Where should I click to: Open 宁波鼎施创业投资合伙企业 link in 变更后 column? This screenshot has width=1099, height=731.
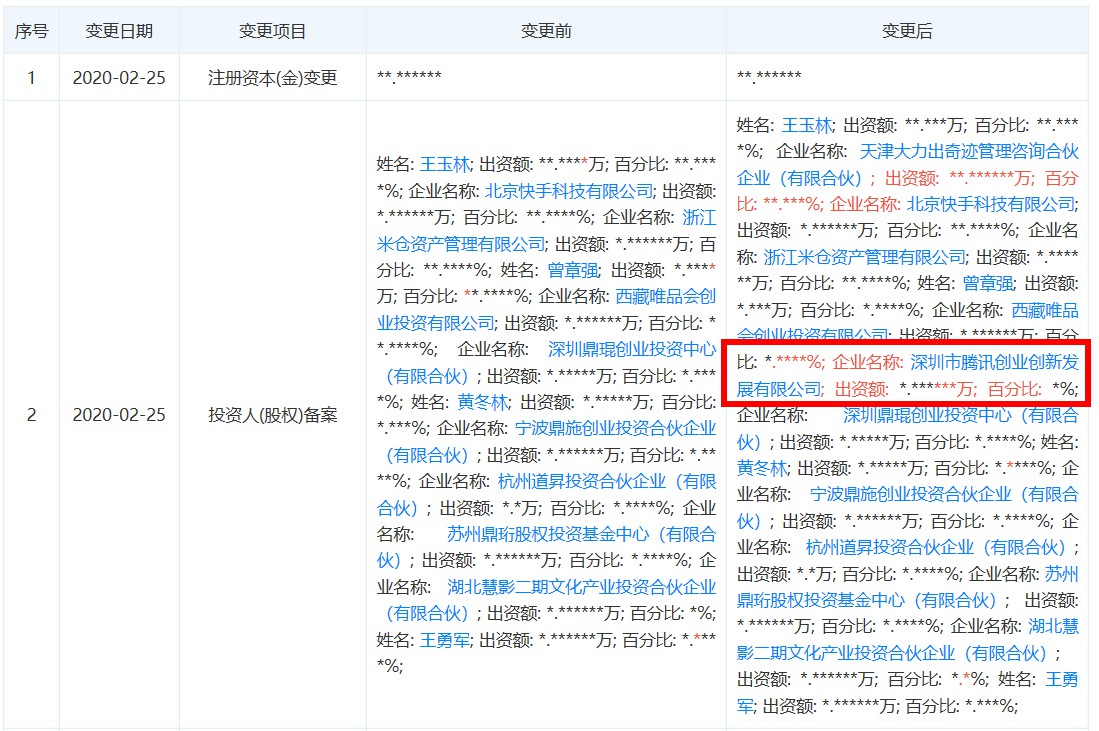click(908, 508)
